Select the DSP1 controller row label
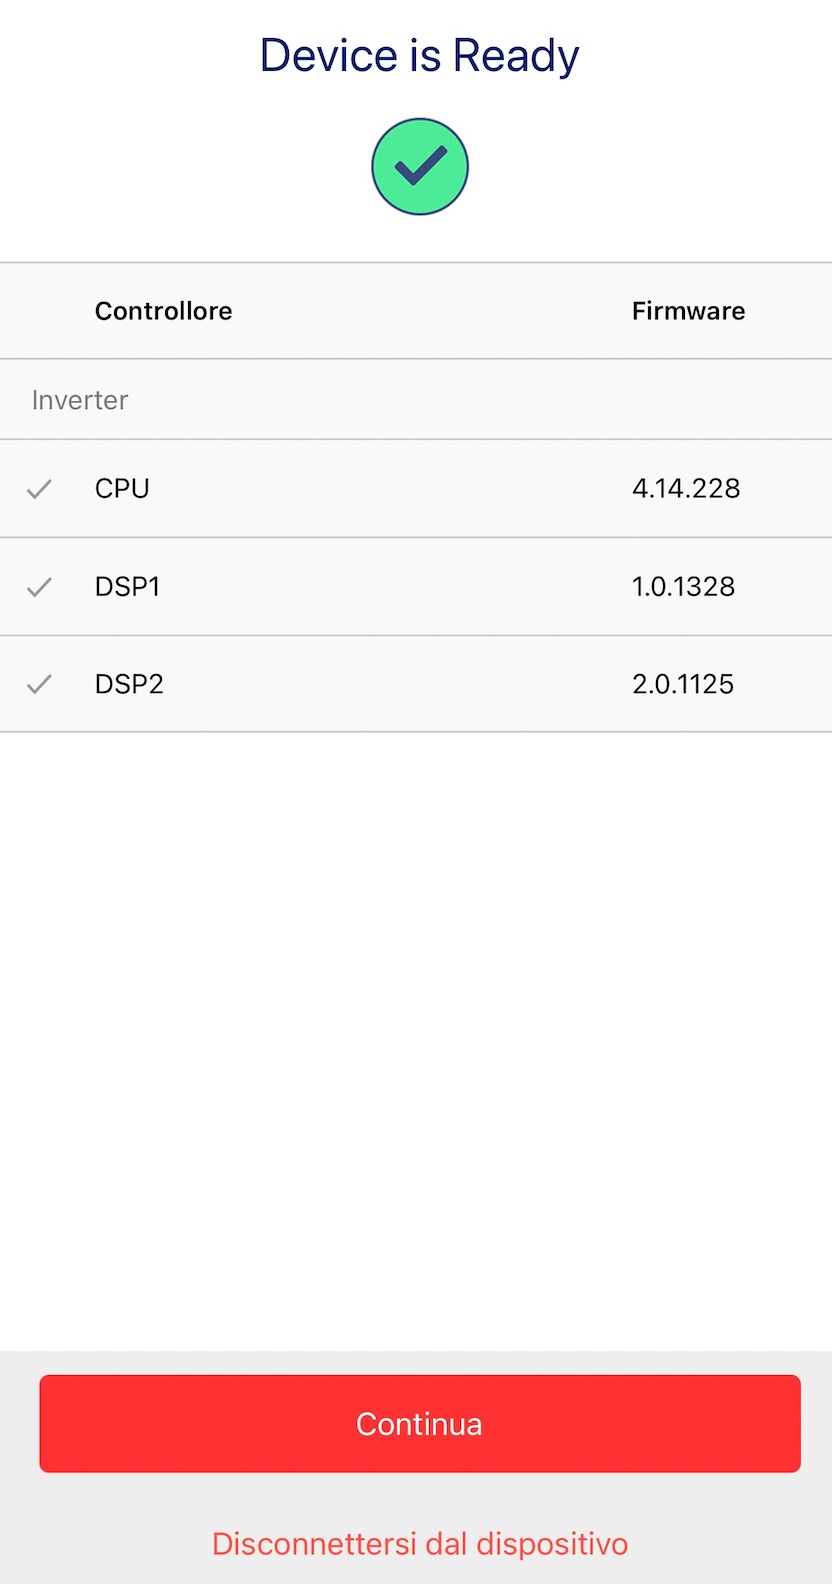 (127, 586)
